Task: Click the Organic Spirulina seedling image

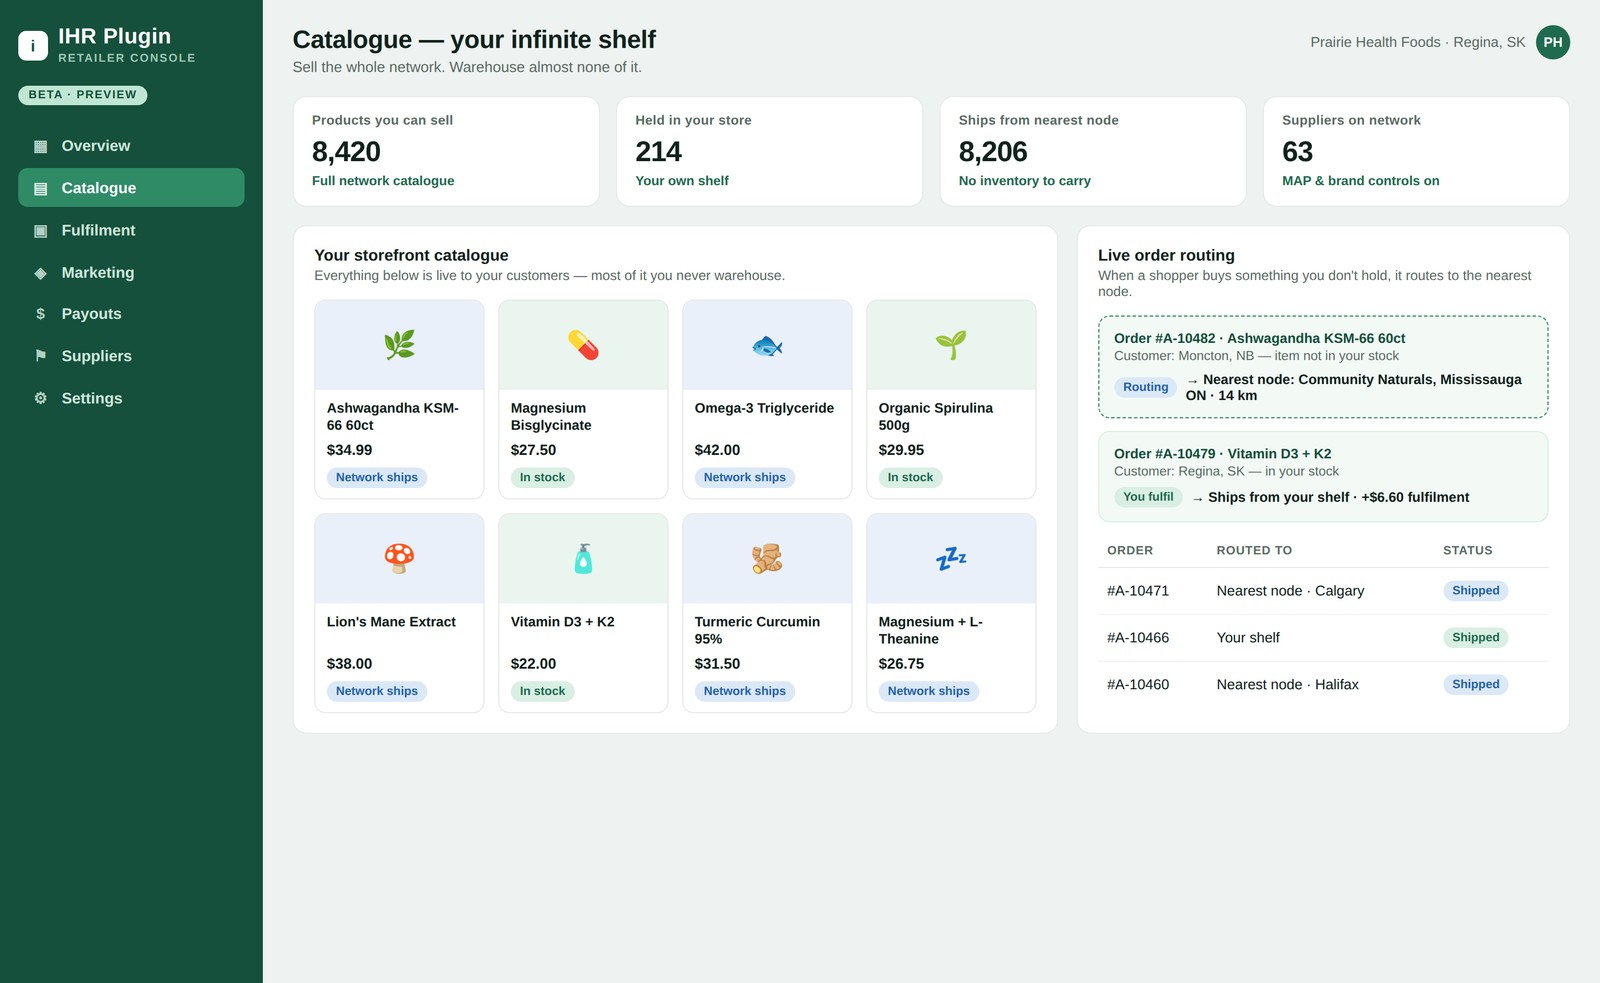Action: coord(951,345)
